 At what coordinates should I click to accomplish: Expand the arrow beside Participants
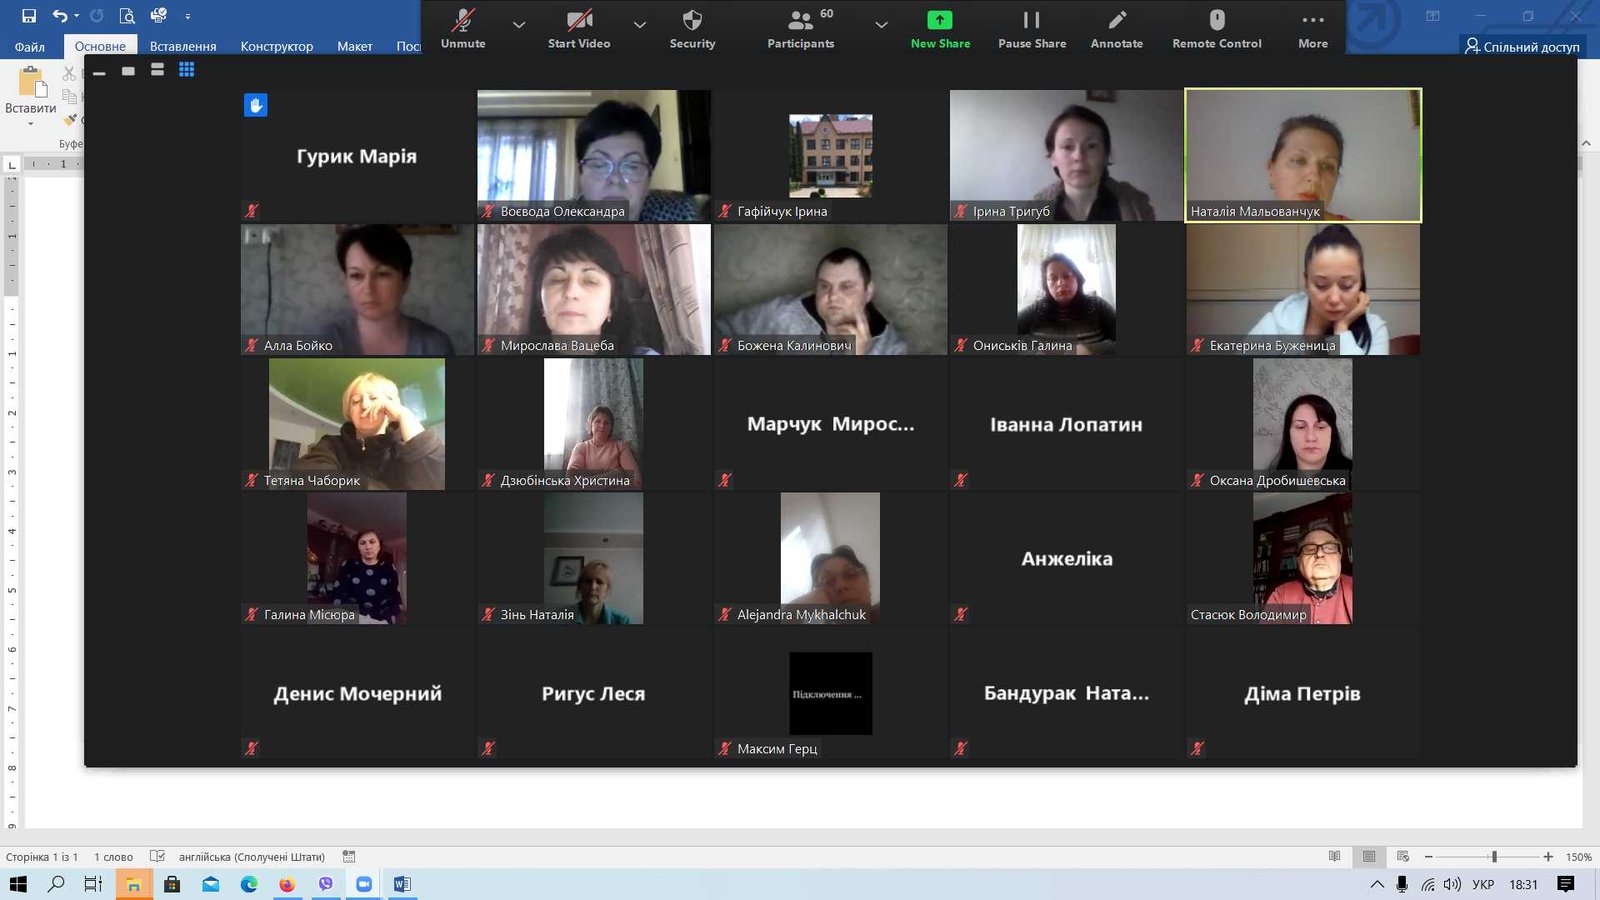point(881,25)
